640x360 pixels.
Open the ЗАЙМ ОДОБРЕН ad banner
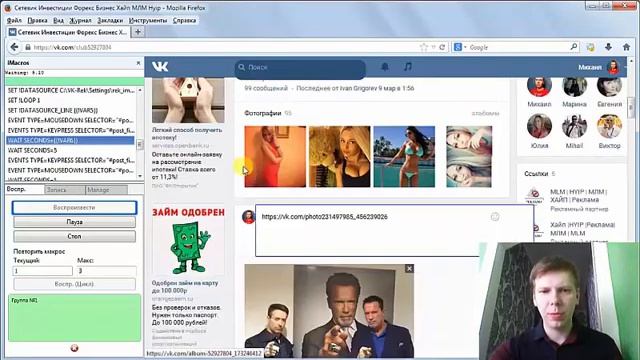[188, 240]
